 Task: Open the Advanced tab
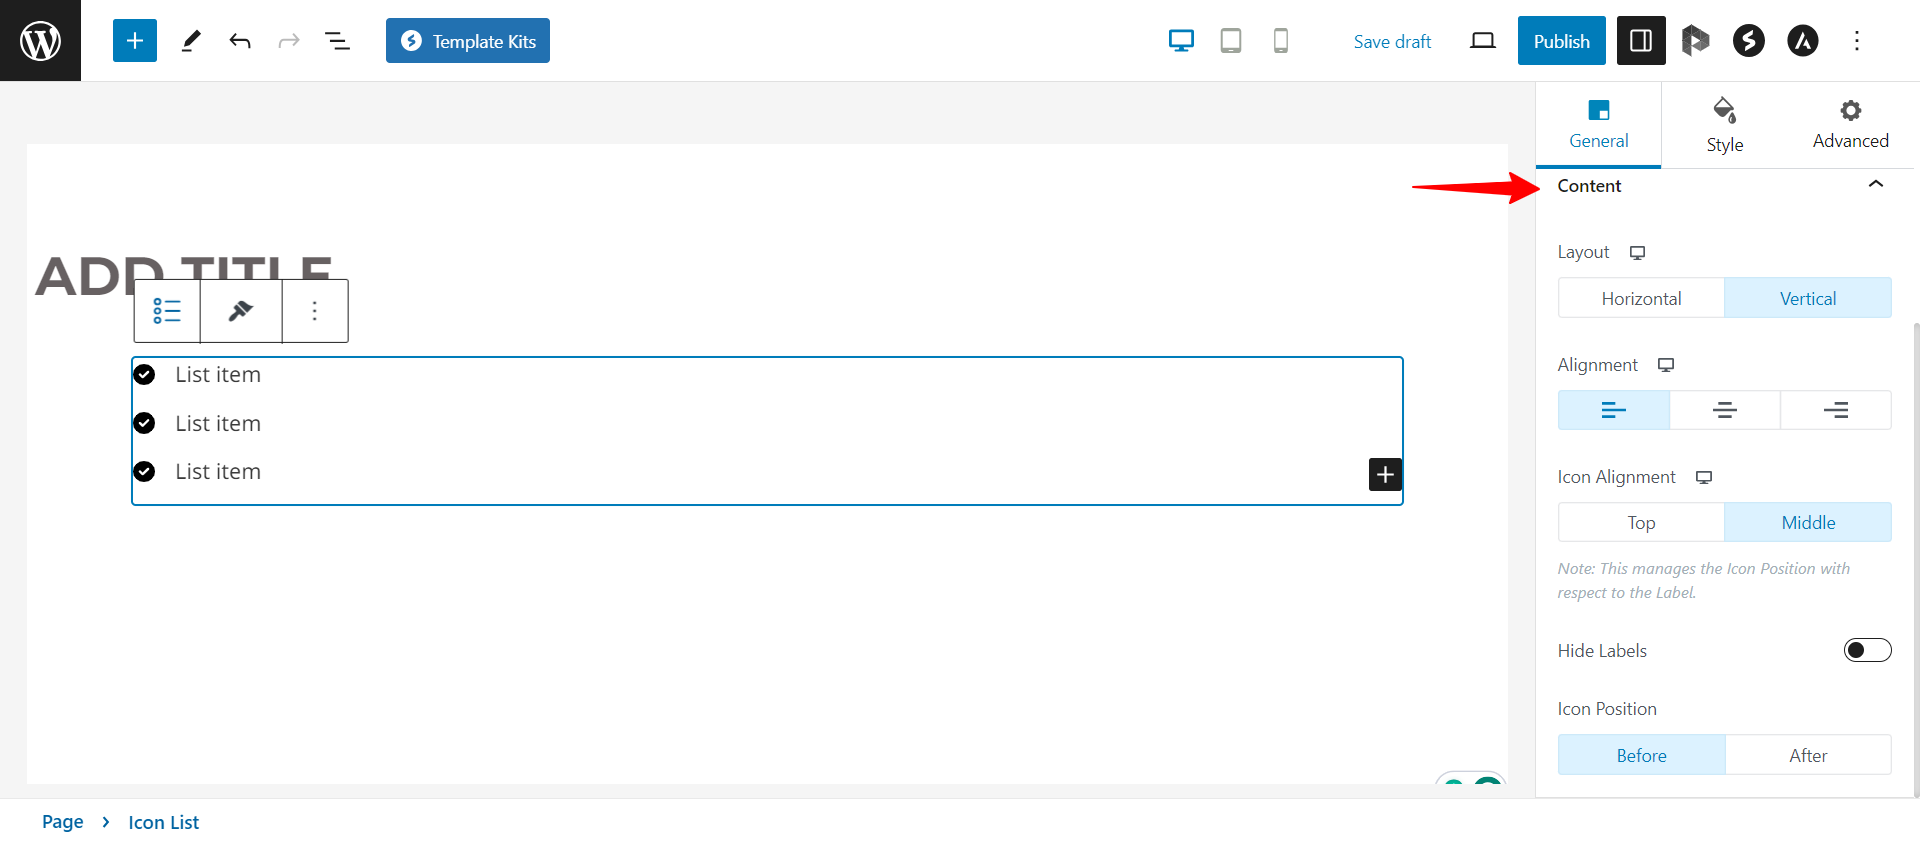[x=1850, y=125]
